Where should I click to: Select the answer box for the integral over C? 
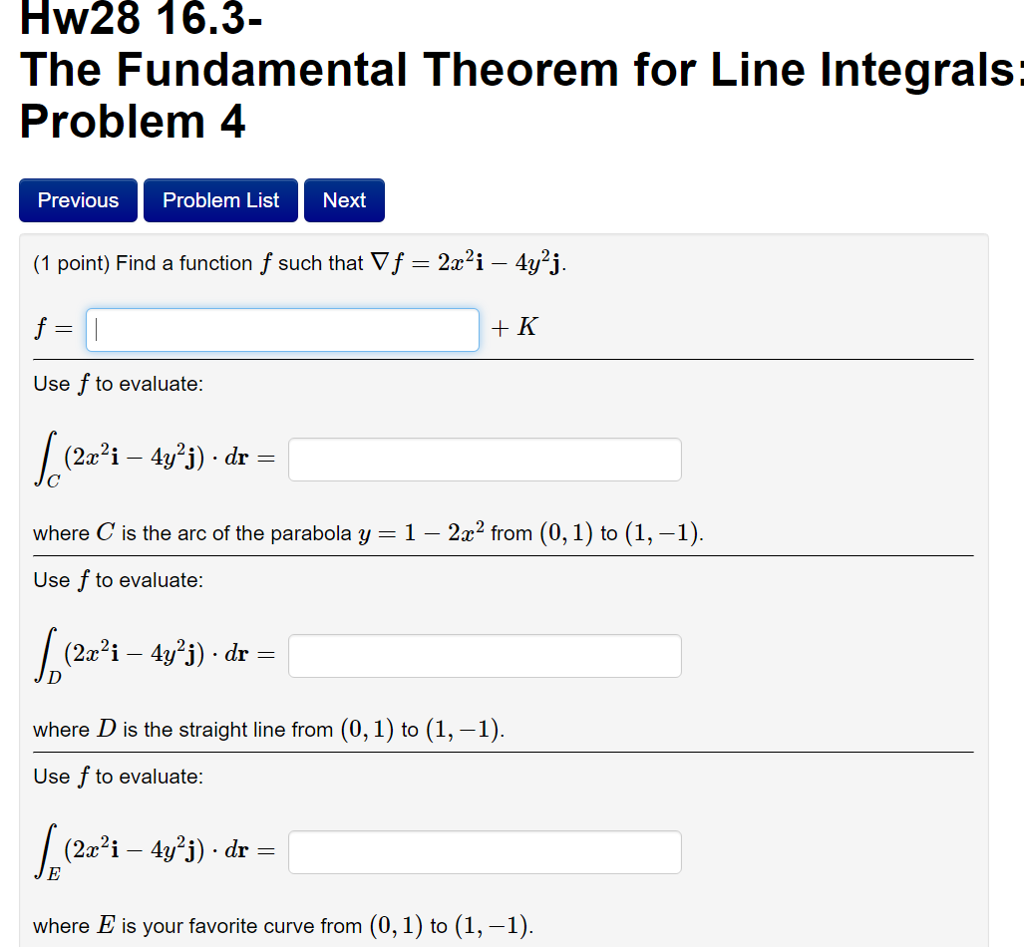click(x=484, y=458)
